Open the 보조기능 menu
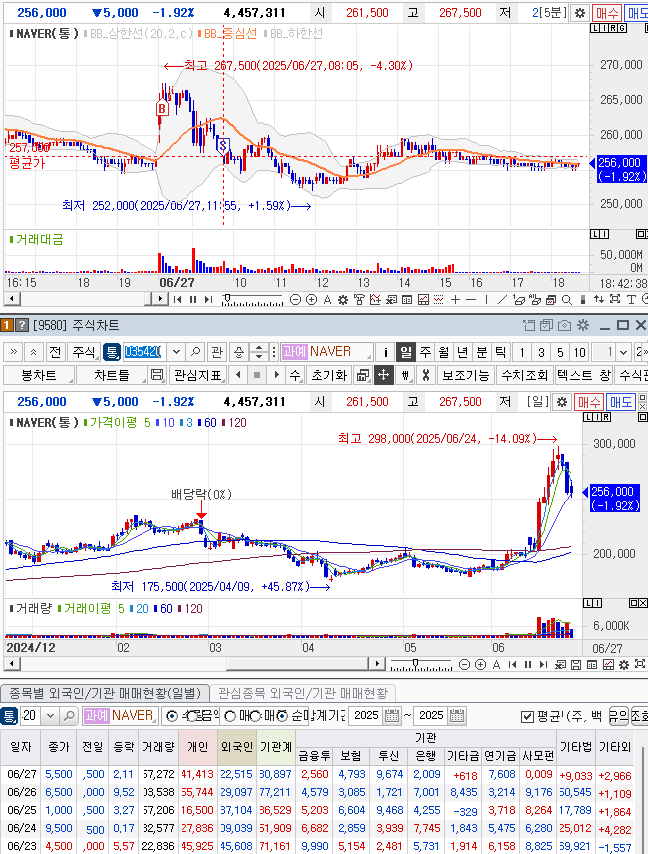 tap(466, 375)
